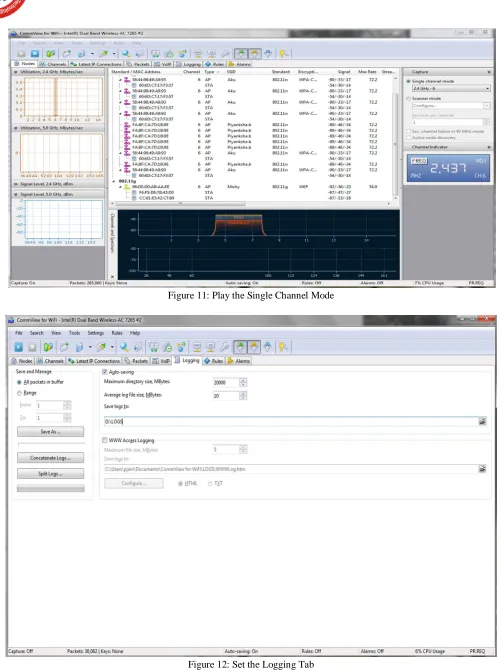Viewport: 504px width, 670px height.
Task: Click the gray stop capture icon in Logging window
Action: click(x=32, y=347)
